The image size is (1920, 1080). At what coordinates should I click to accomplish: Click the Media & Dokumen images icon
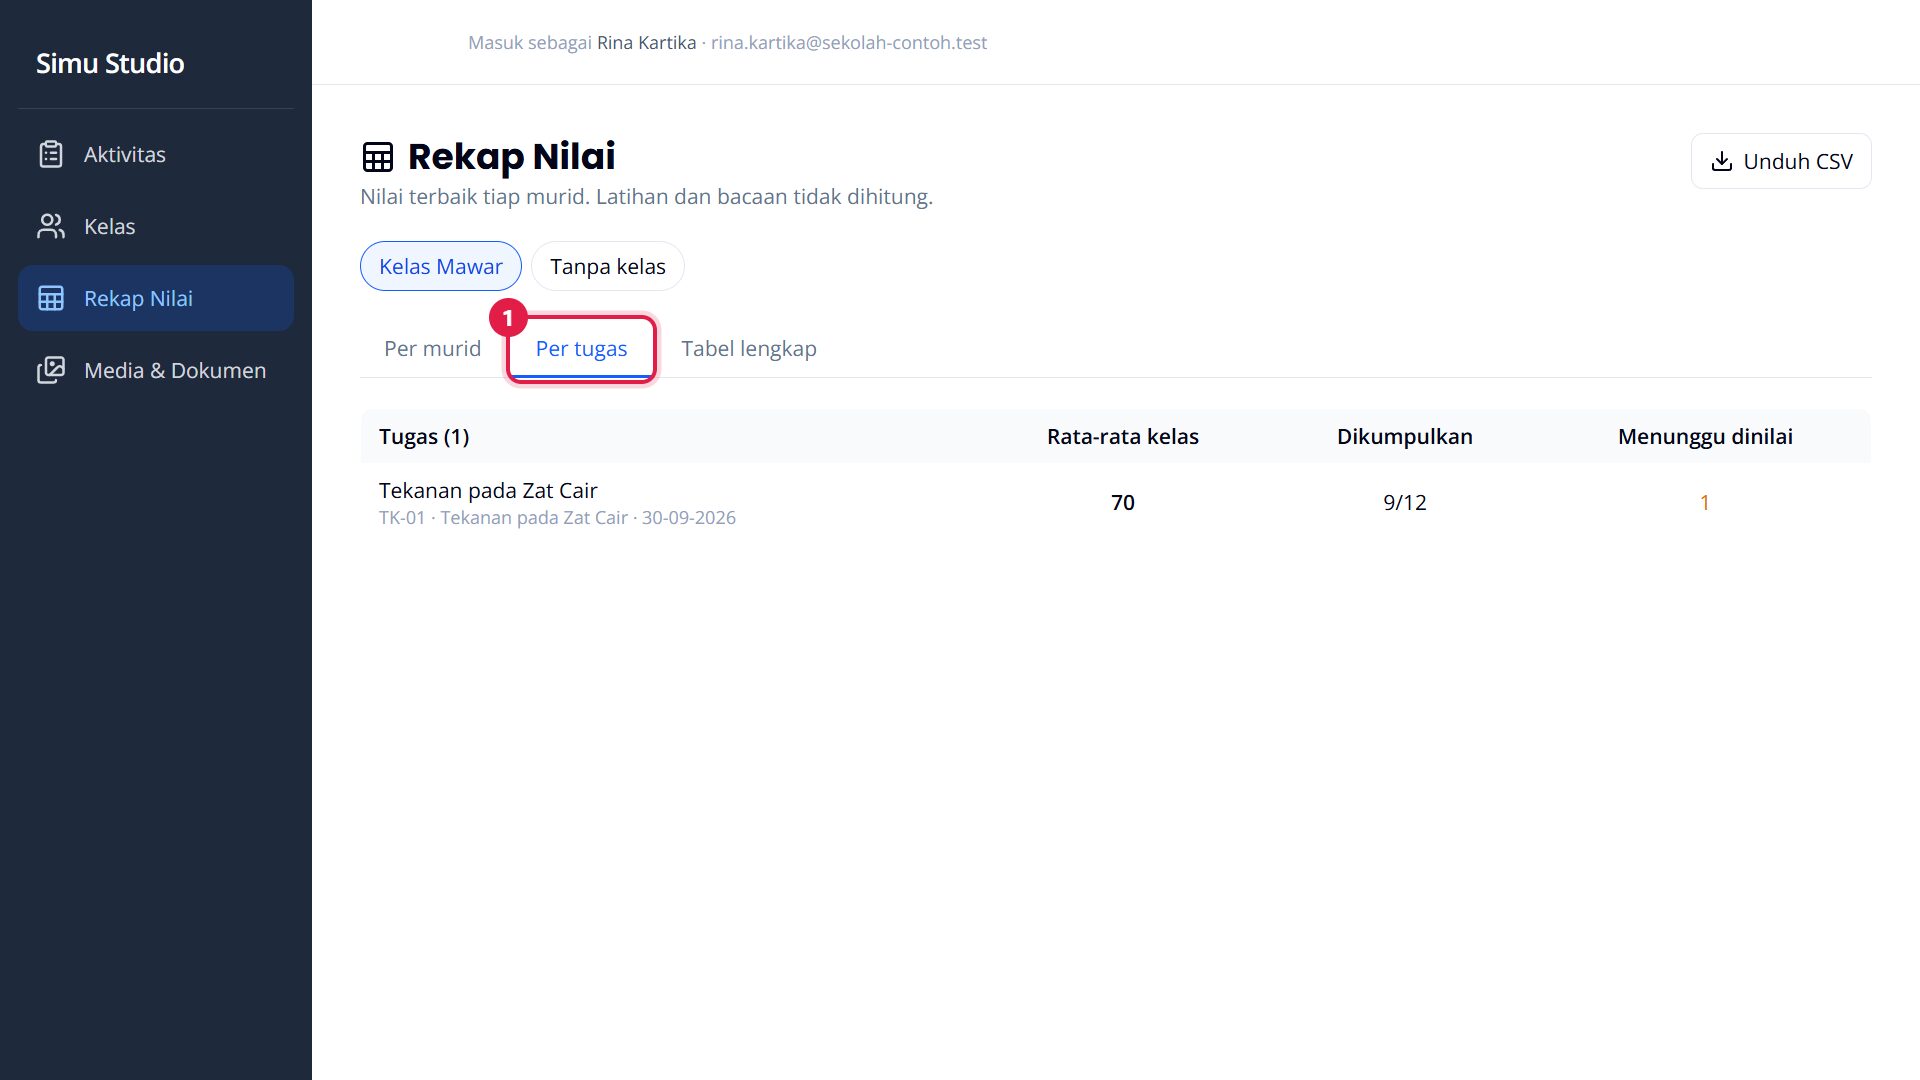pos(51,370)
